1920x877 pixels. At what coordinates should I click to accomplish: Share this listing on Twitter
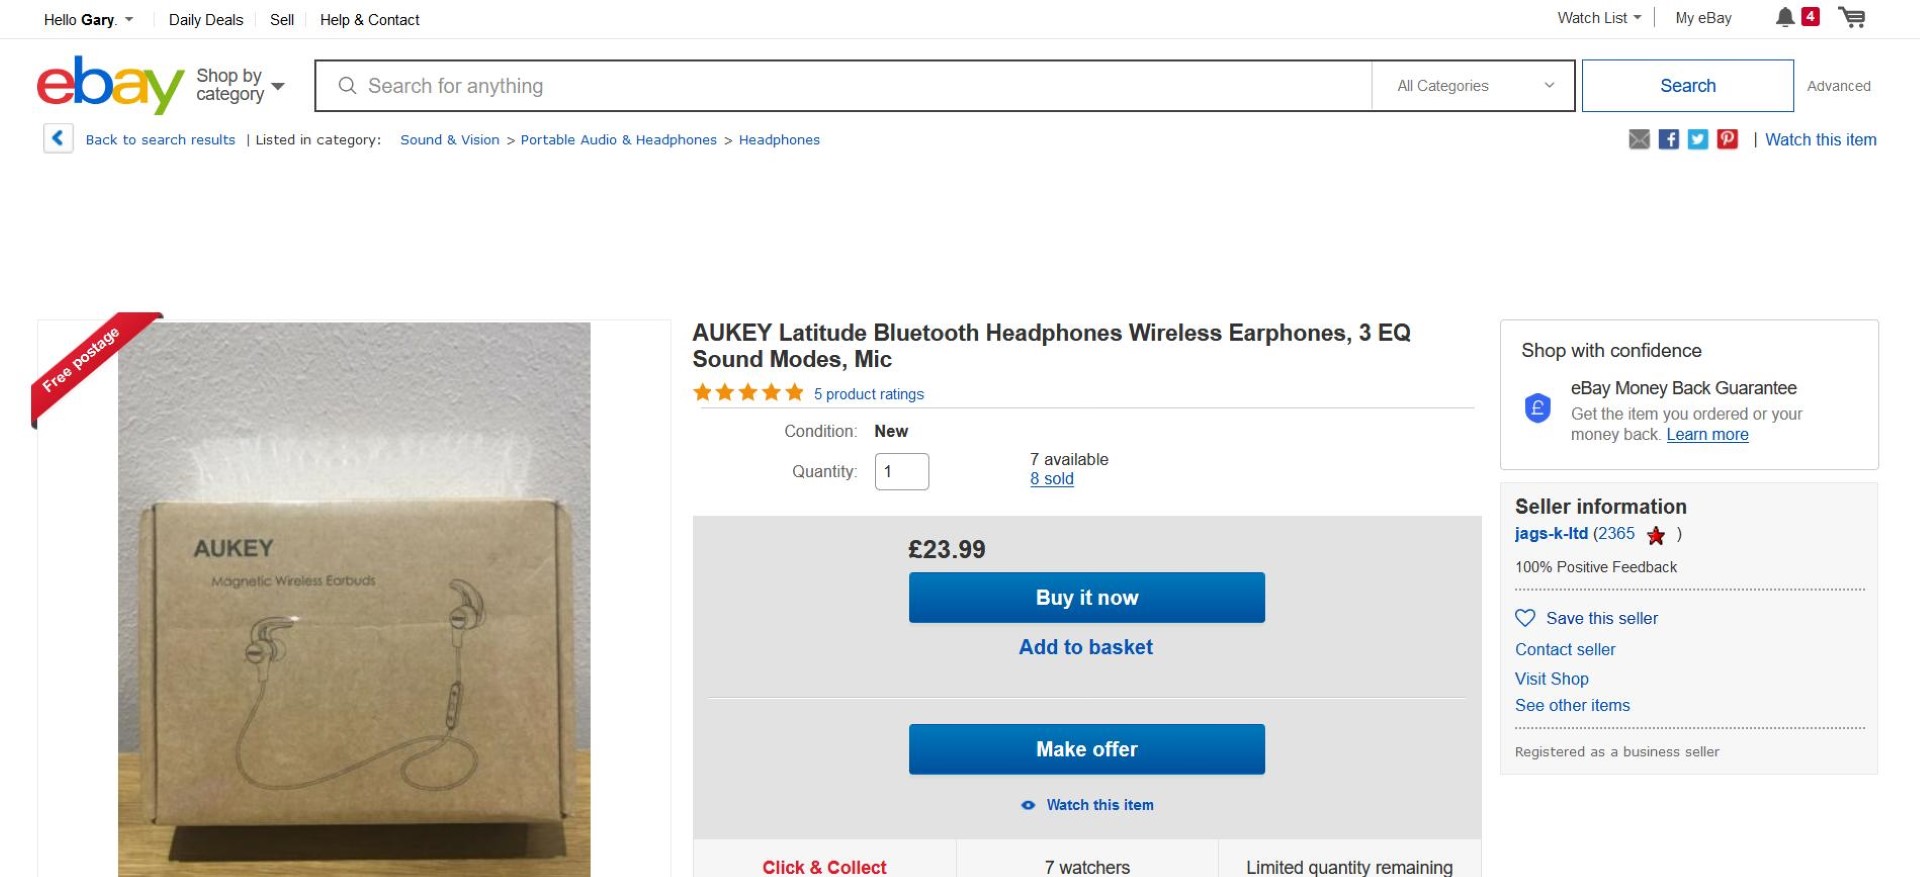(1698, 140)
